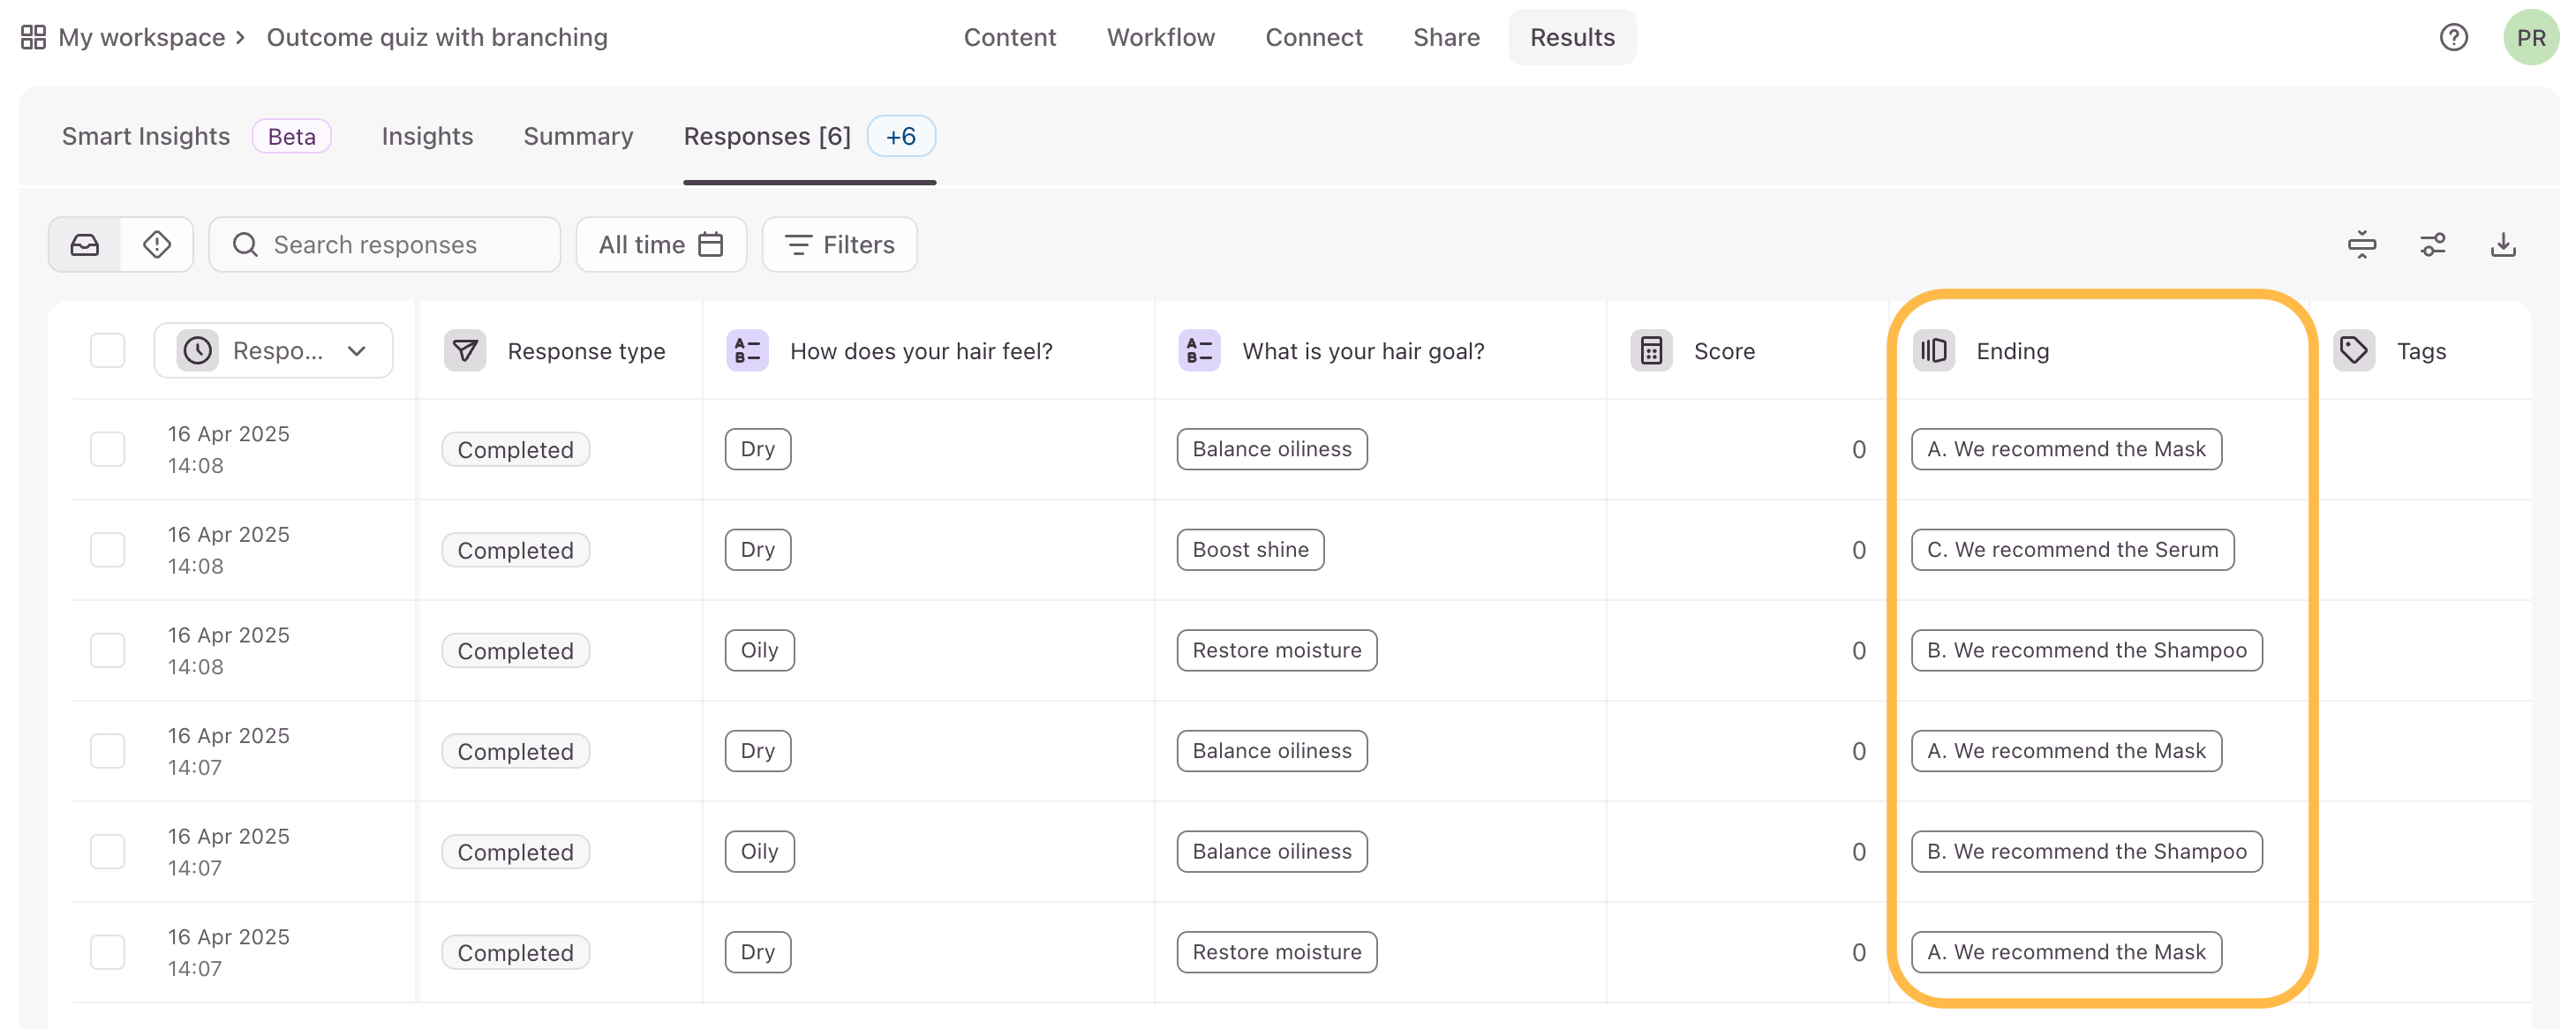
Task: Open the workspace grid icon
Action: [x=33, y=37]
